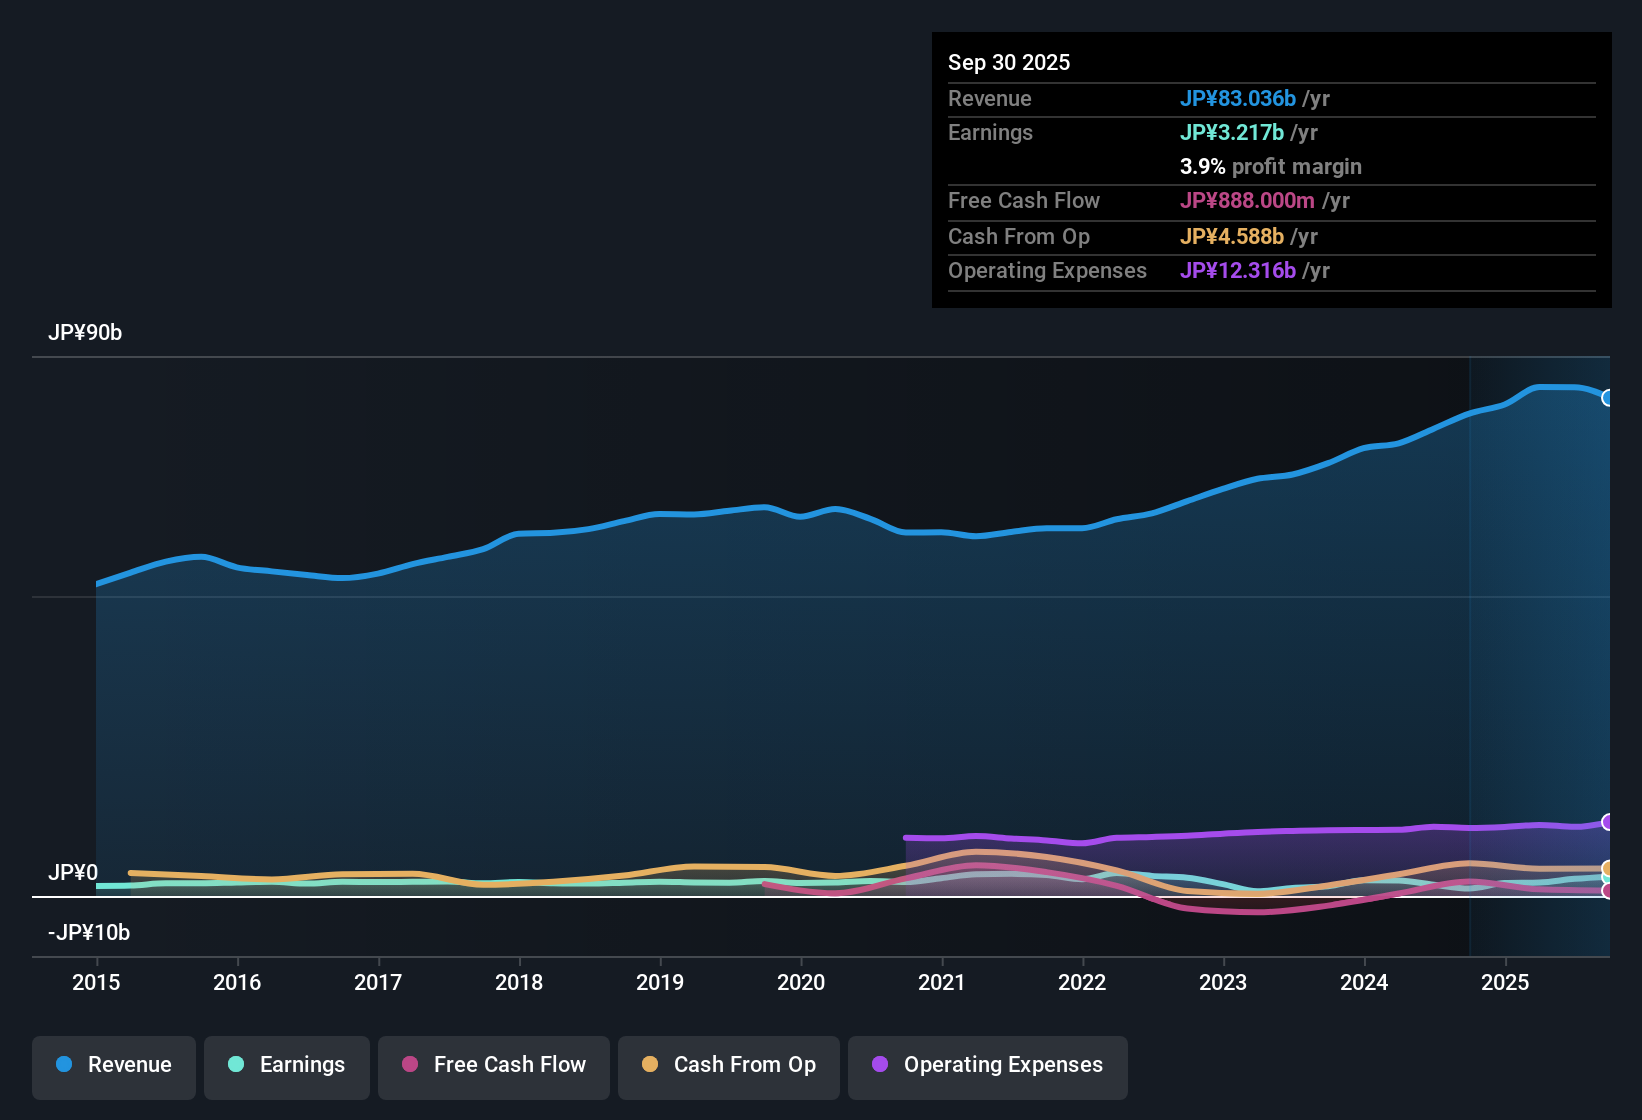Click the teal Earnings legend dot icon

click(x=237, y=1065)
